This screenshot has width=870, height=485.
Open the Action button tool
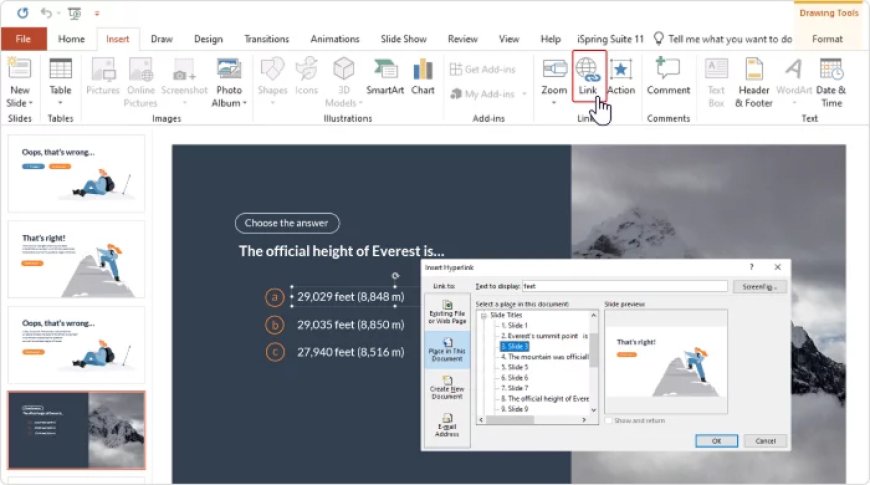click(x=621, y=76)
